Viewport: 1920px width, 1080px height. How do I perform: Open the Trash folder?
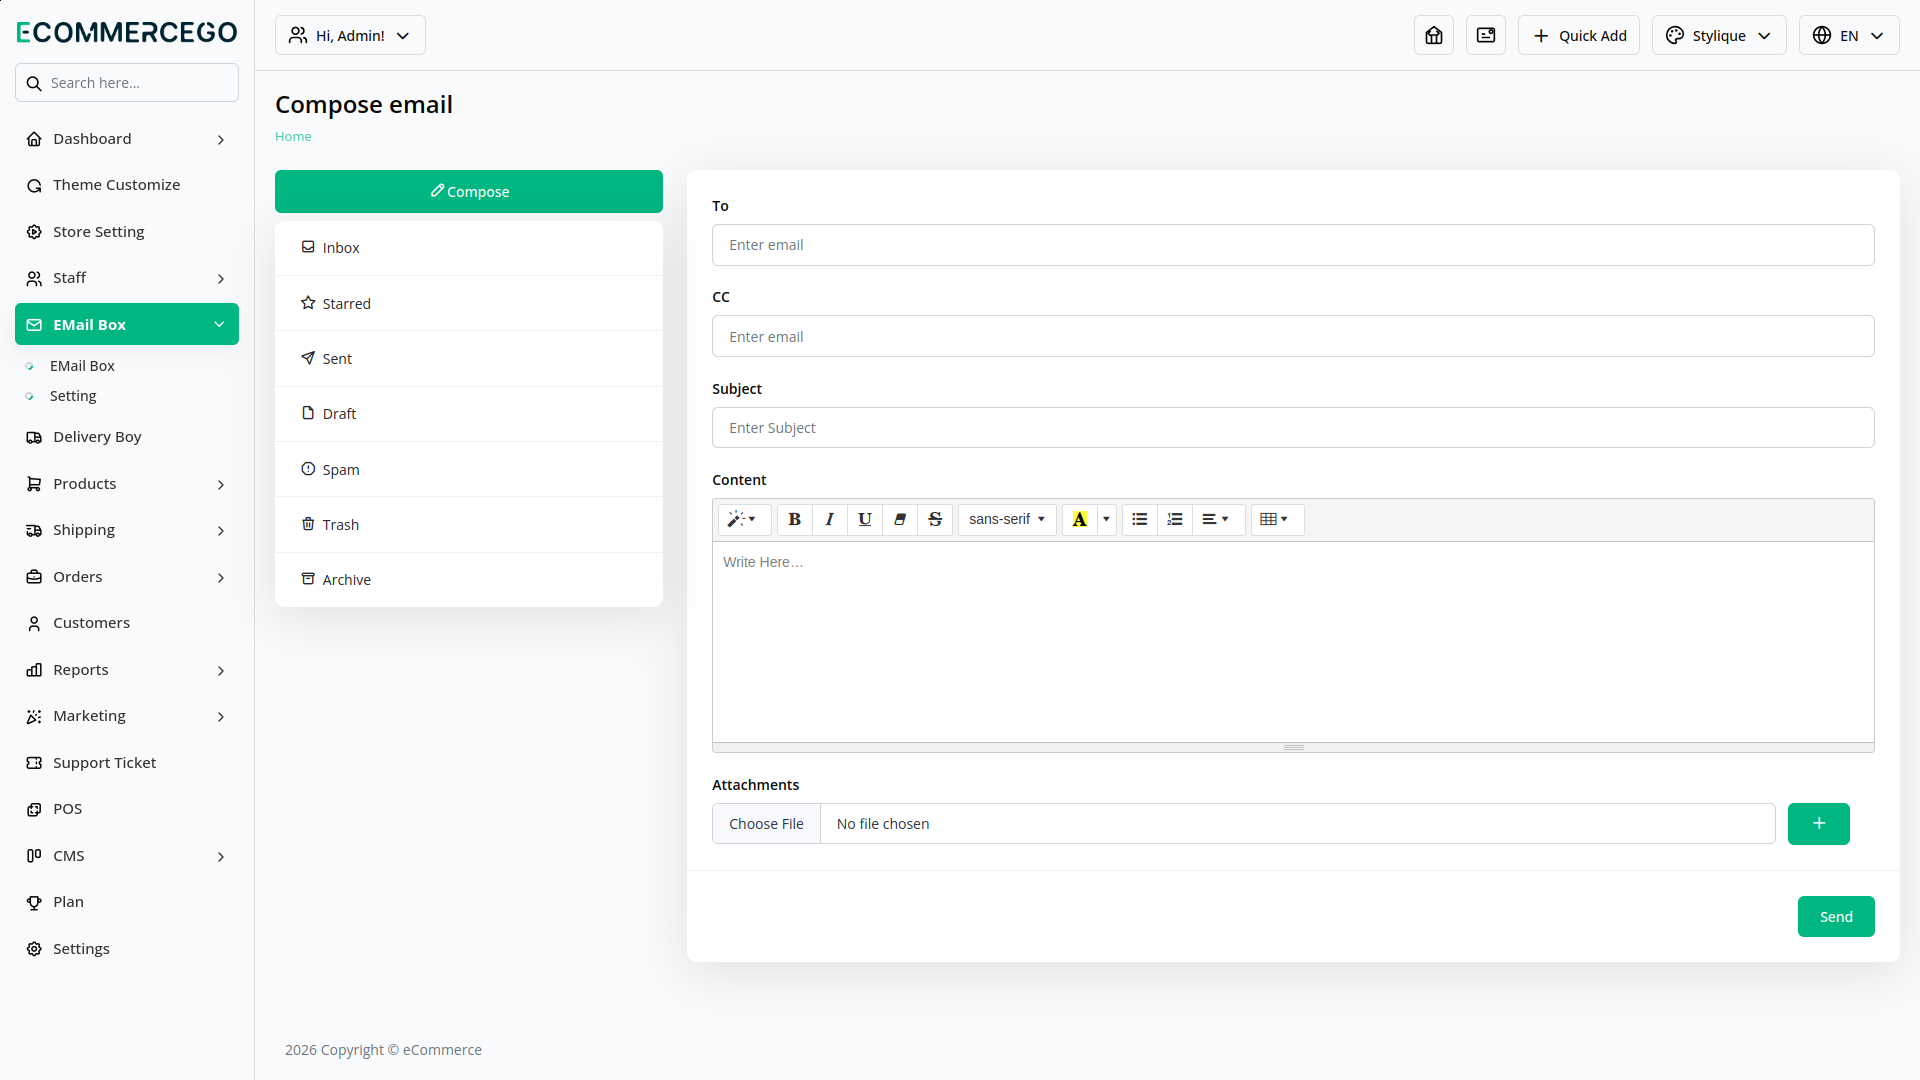click(x=469, y=524)
